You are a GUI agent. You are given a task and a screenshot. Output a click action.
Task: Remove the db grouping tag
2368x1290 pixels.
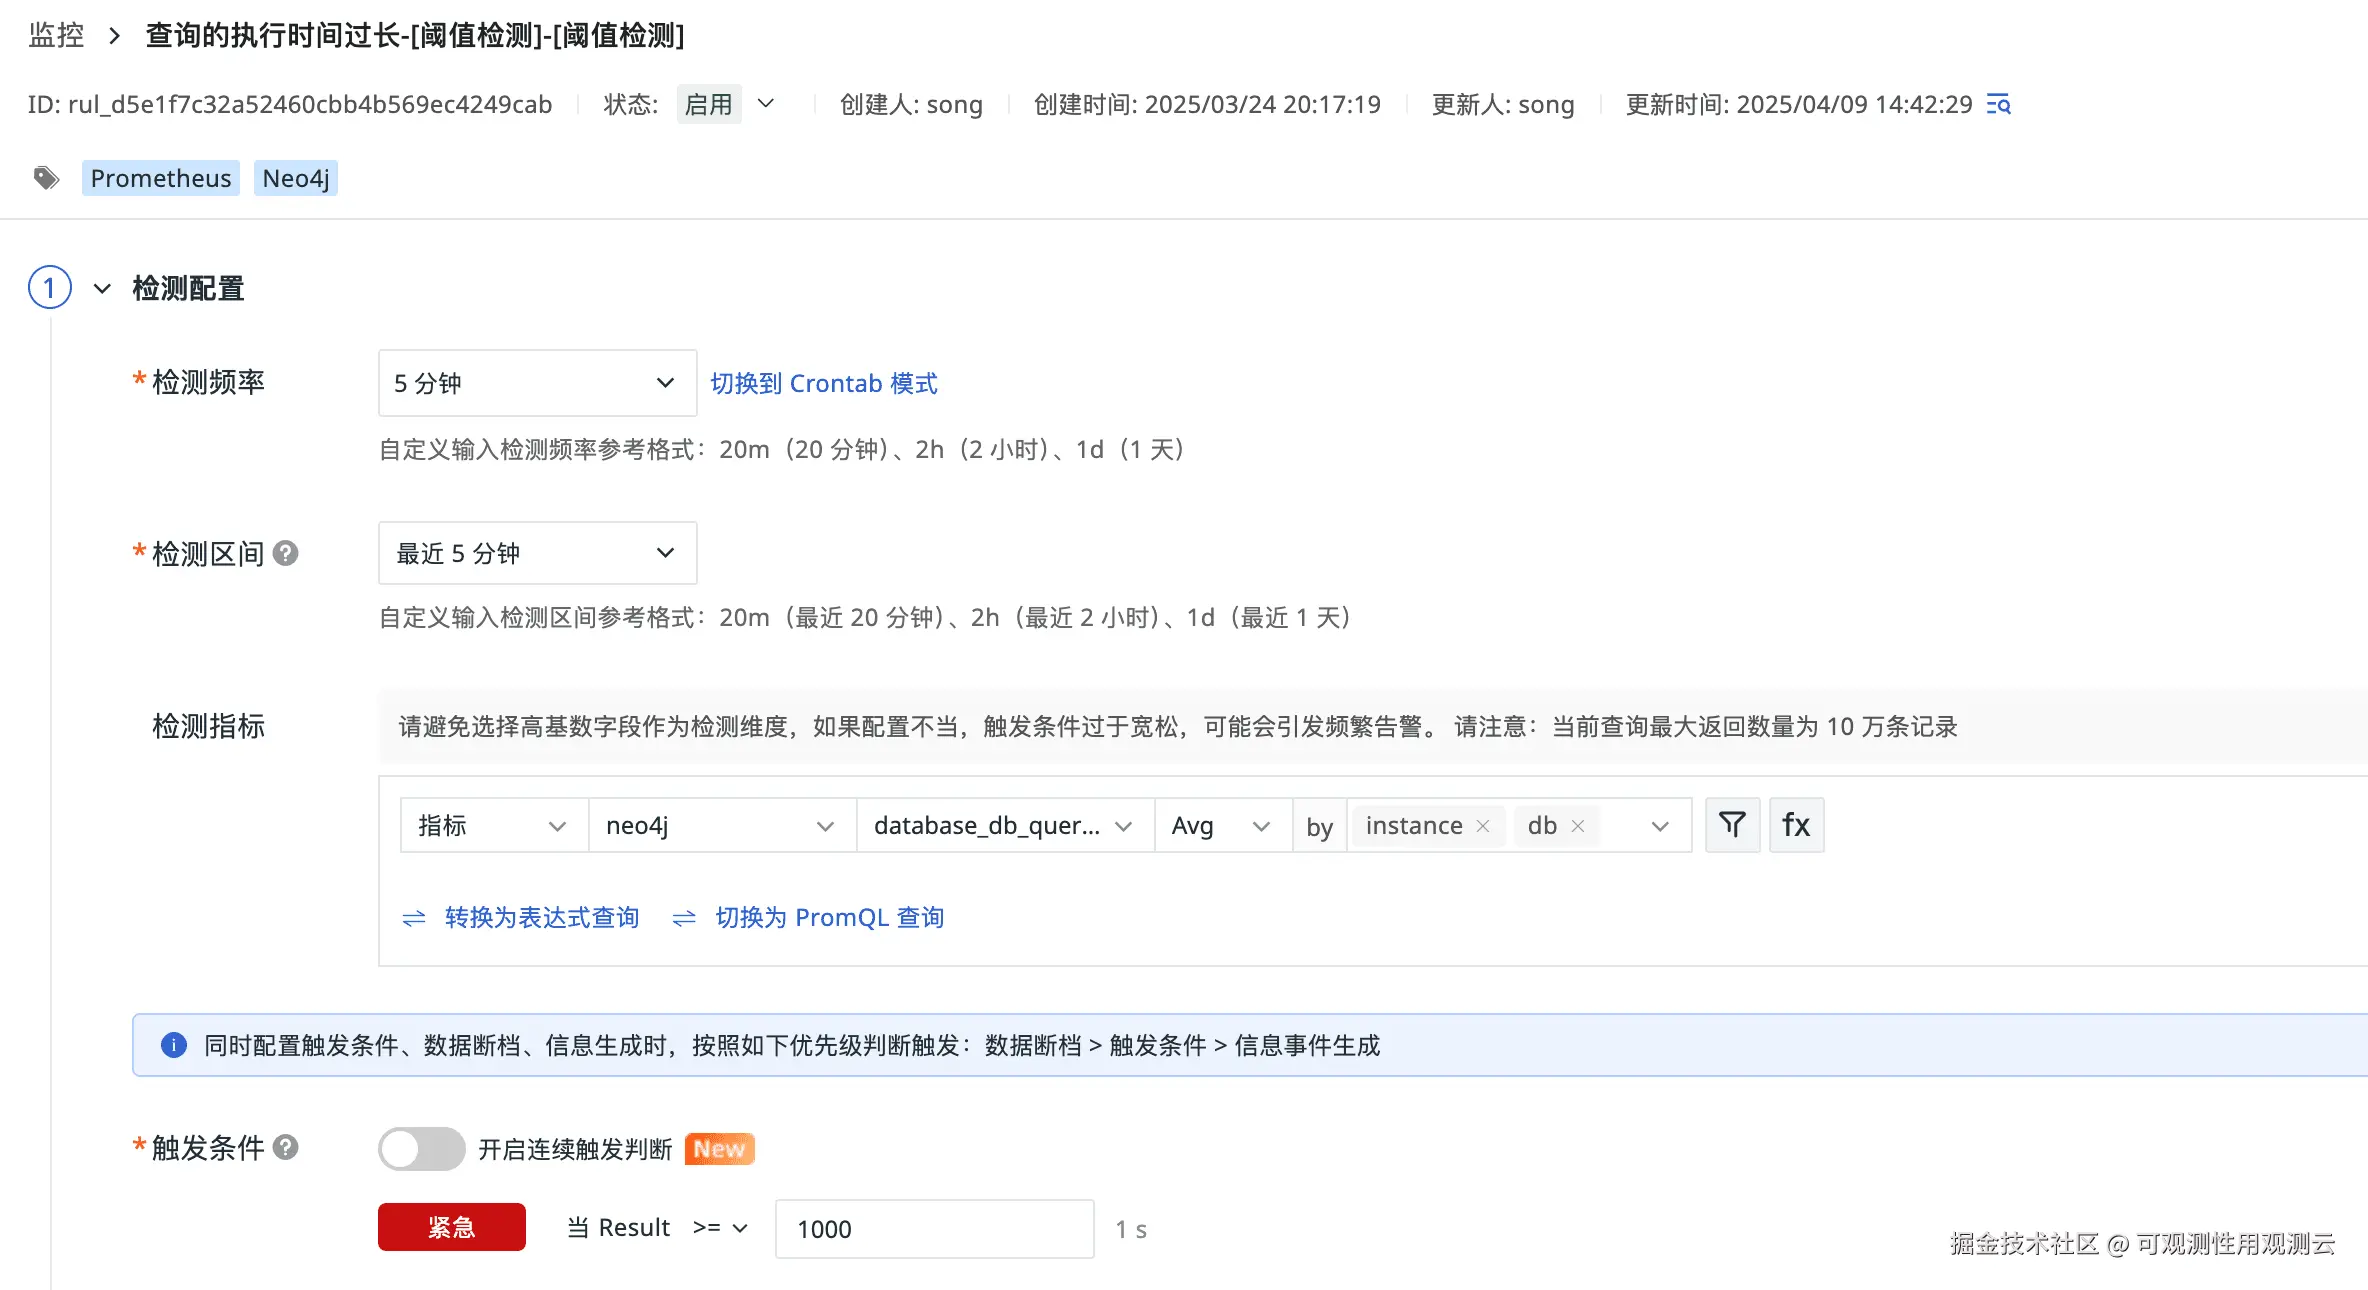(1578, 826)
